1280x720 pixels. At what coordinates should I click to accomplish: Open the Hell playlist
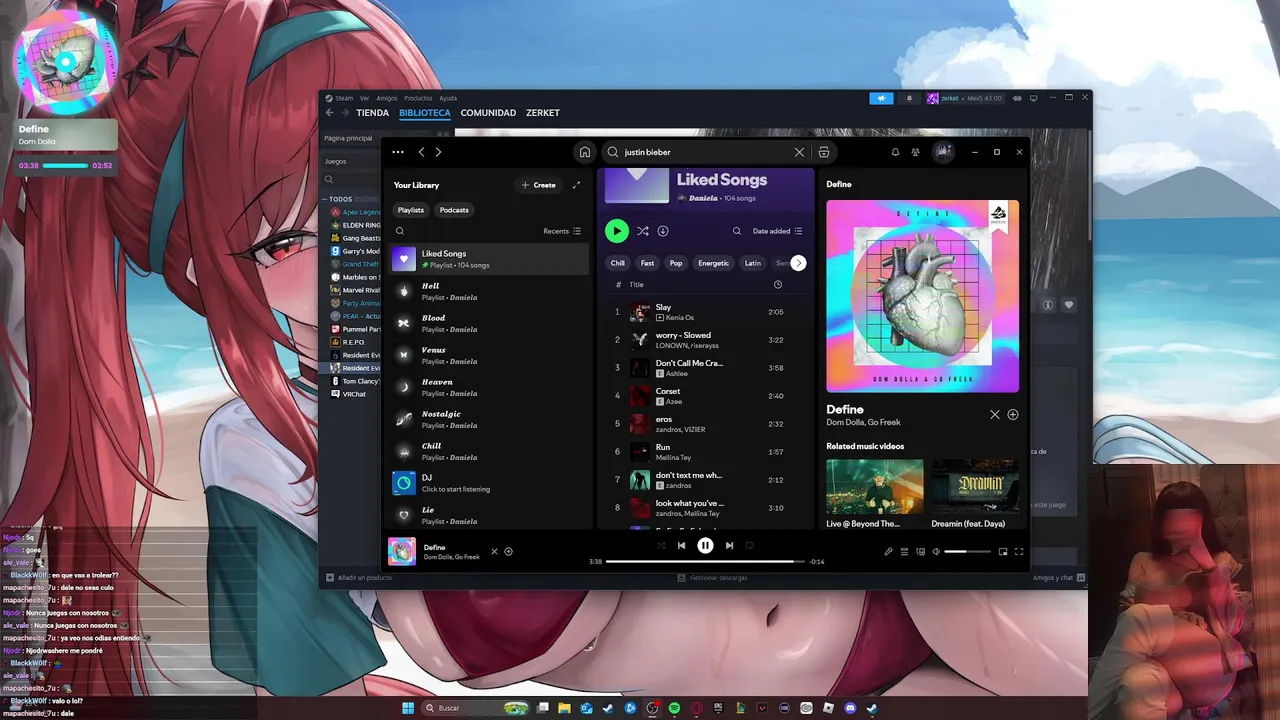click(489, 291)
